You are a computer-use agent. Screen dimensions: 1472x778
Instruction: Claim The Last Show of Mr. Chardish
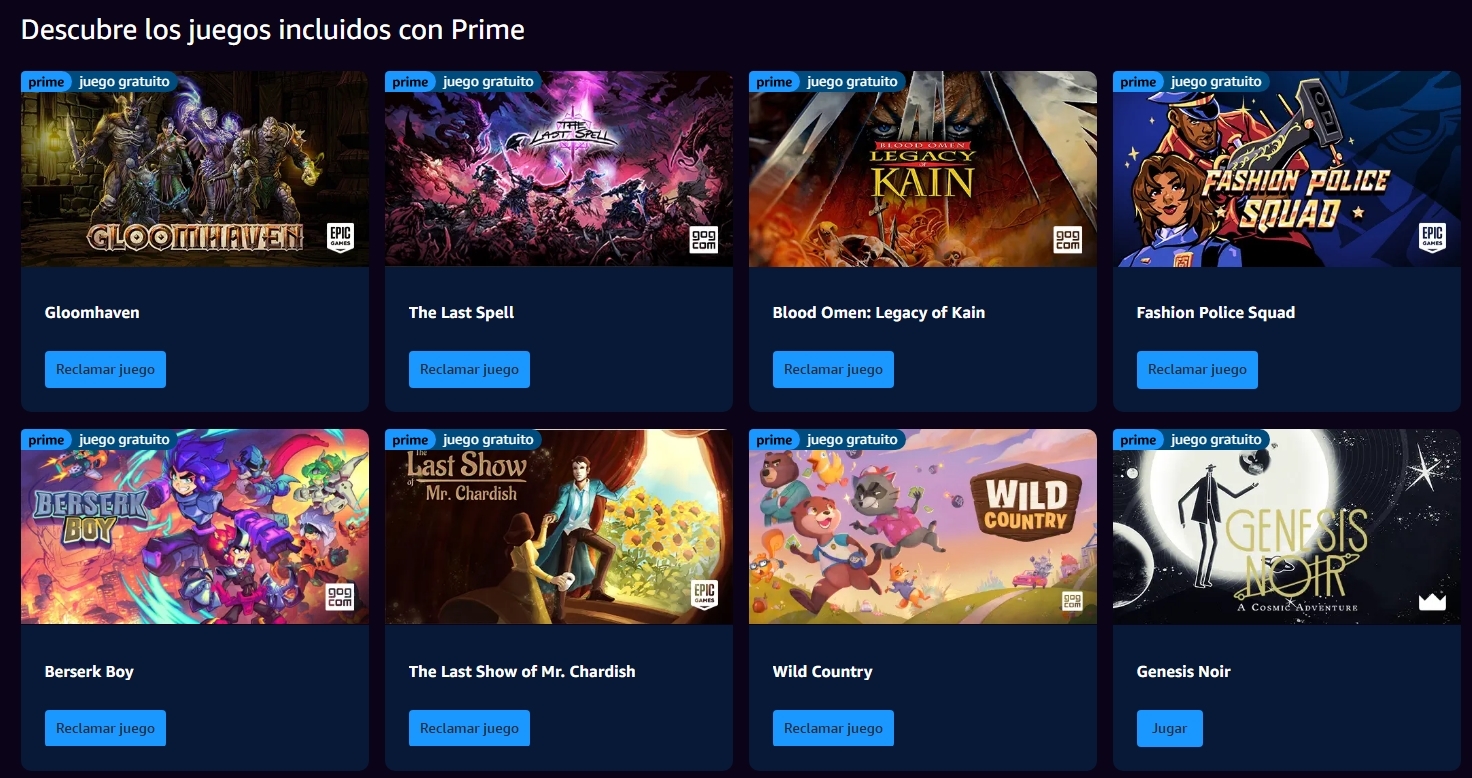coord(469,728)
